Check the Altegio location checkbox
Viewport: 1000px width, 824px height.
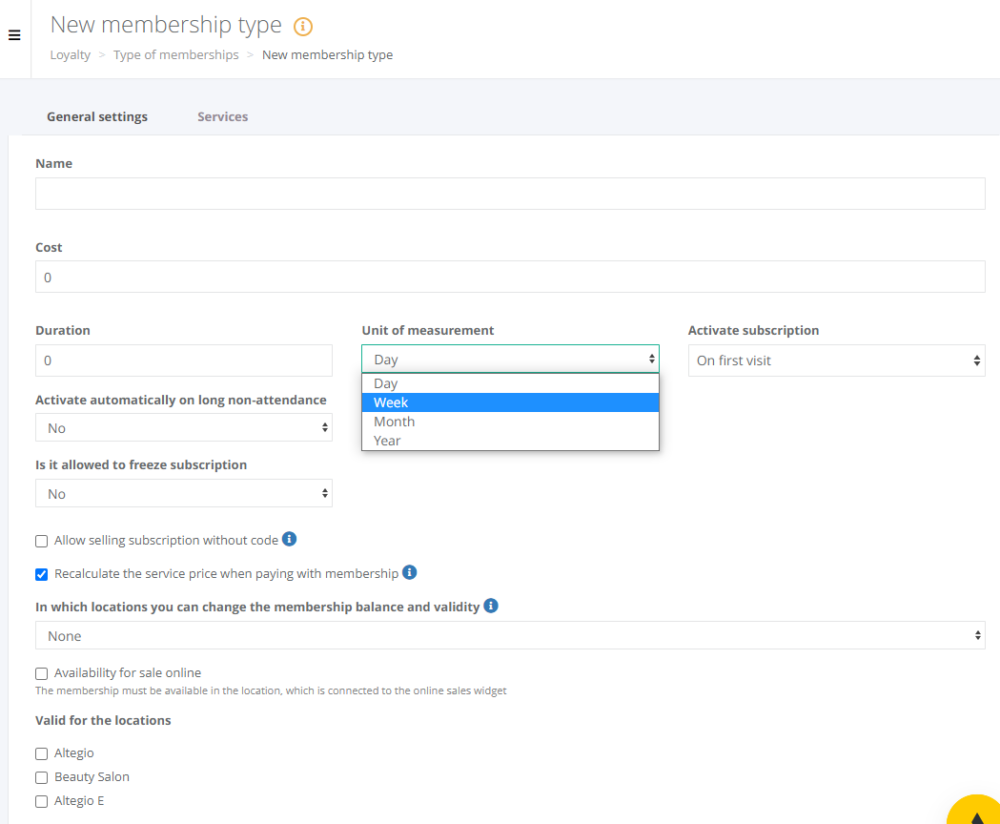[x=41, y=754]
